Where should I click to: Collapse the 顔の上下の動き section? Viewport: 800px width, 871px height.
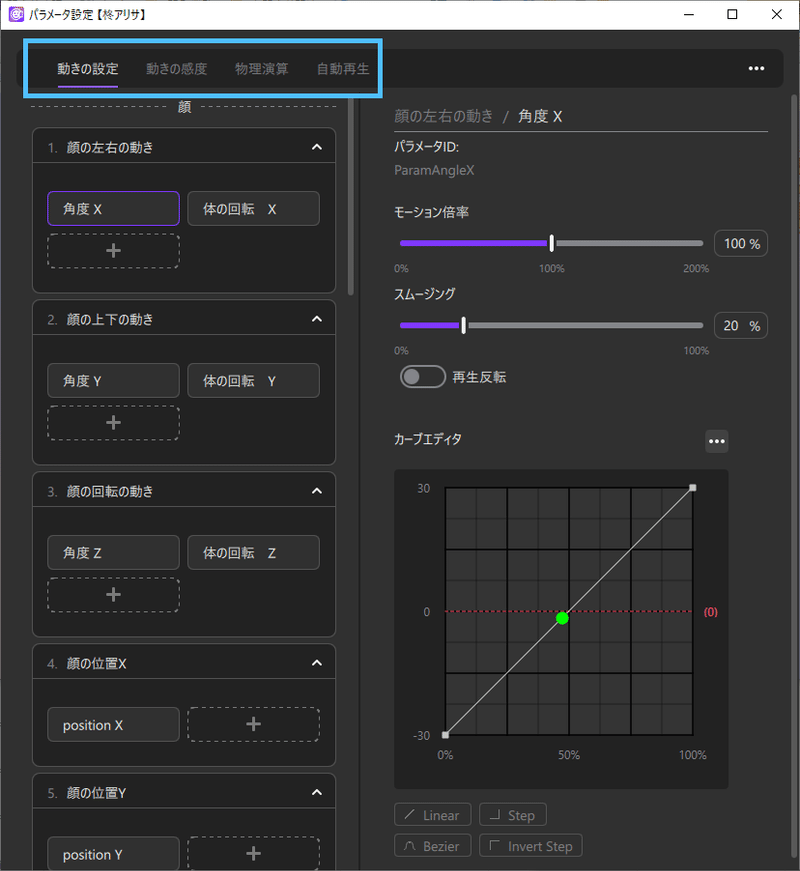(317, 319)
